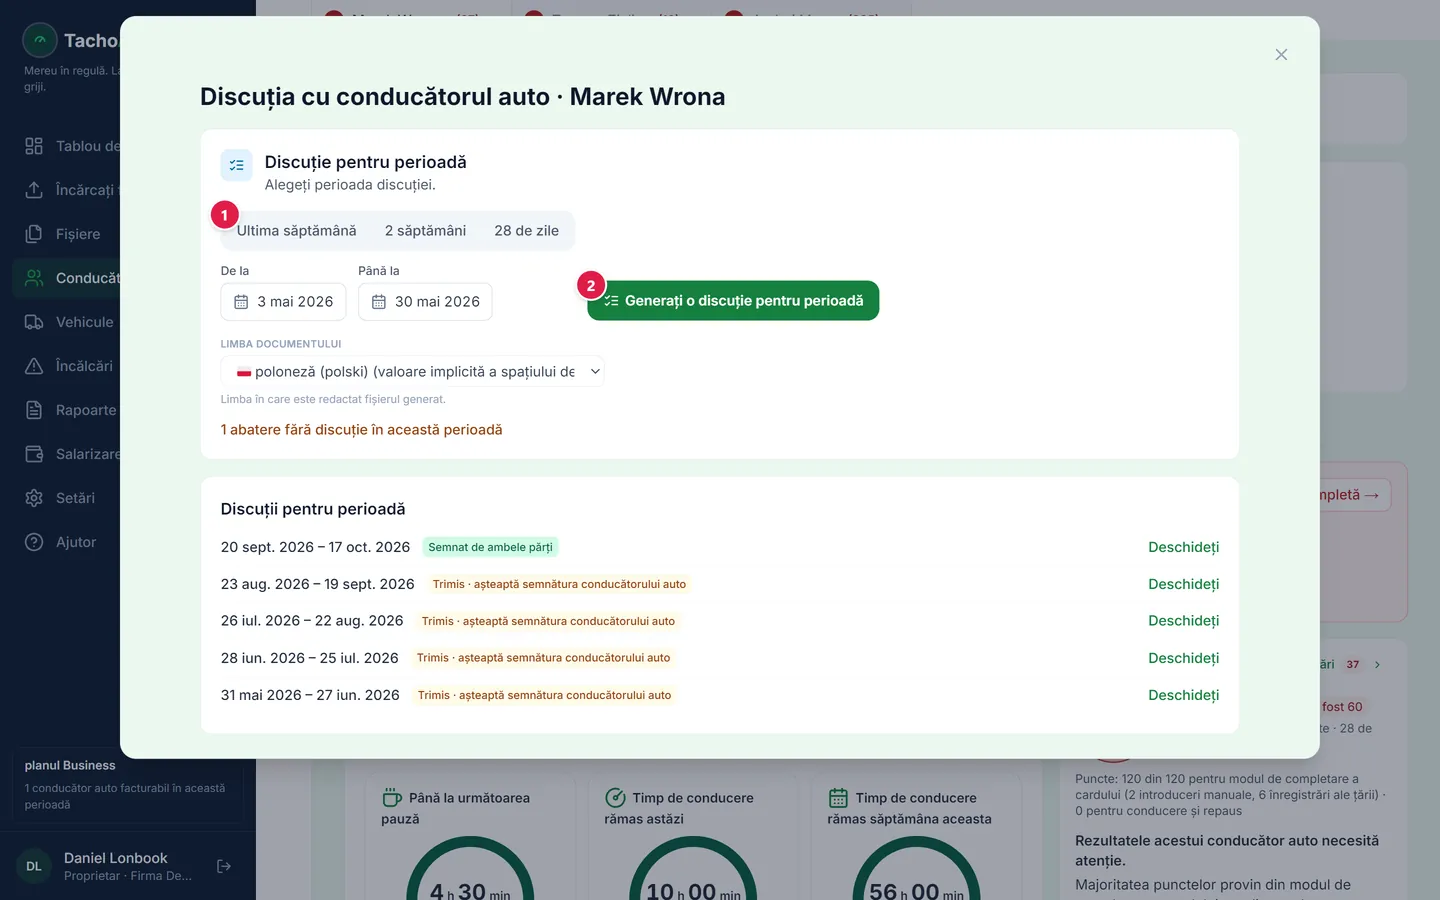Image resolution: width=1440 pixels, height=900 pixels.
Task: Click the chevron next to the 37 badge
Action: [1377, 665]
